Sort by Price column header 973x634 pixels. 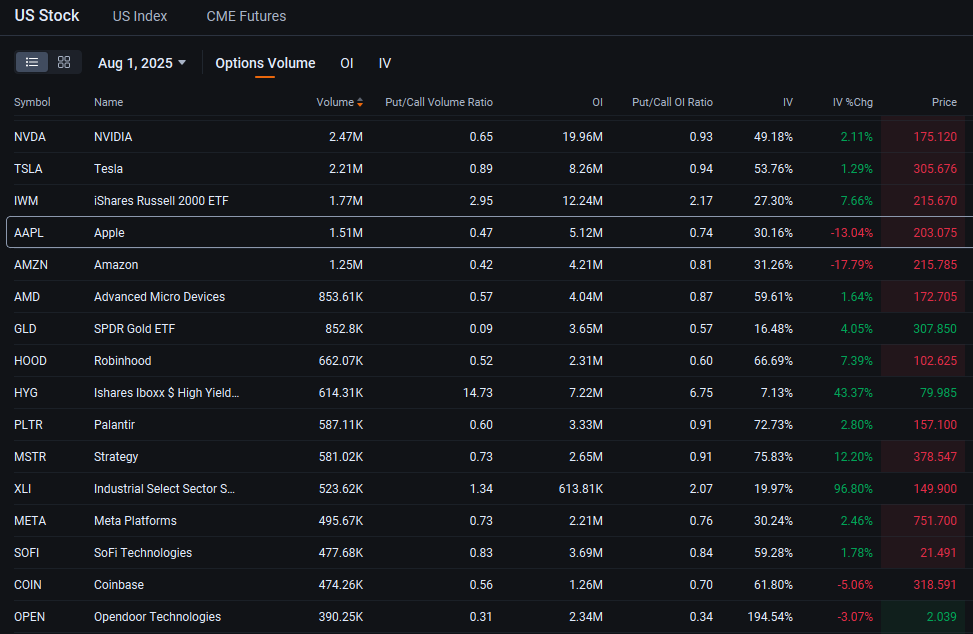[x=944, y=102]
